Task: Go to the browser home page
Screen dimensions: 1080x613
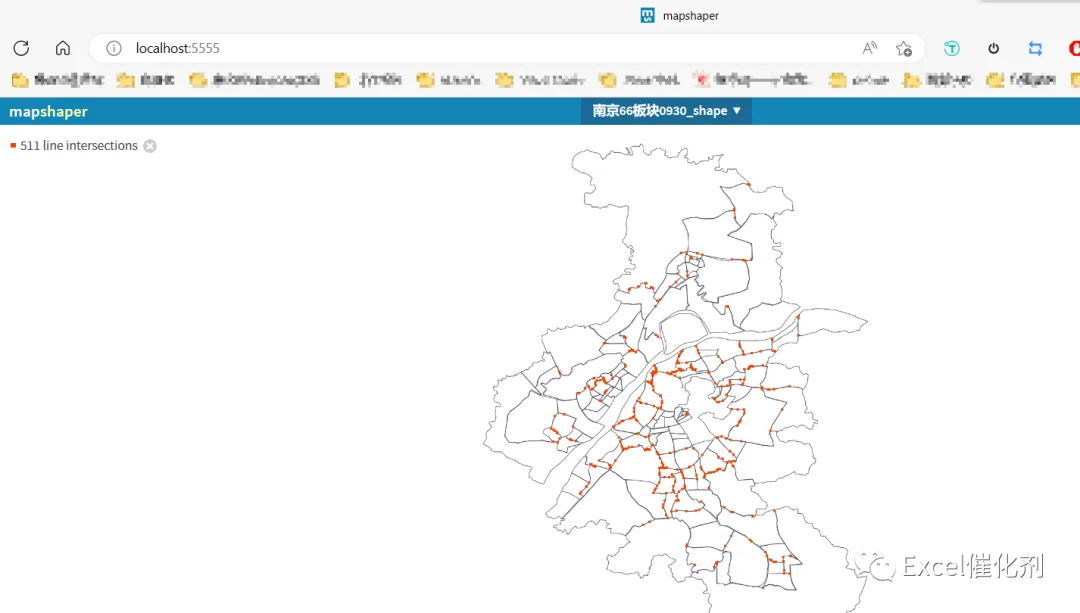Action: [63, 48]
